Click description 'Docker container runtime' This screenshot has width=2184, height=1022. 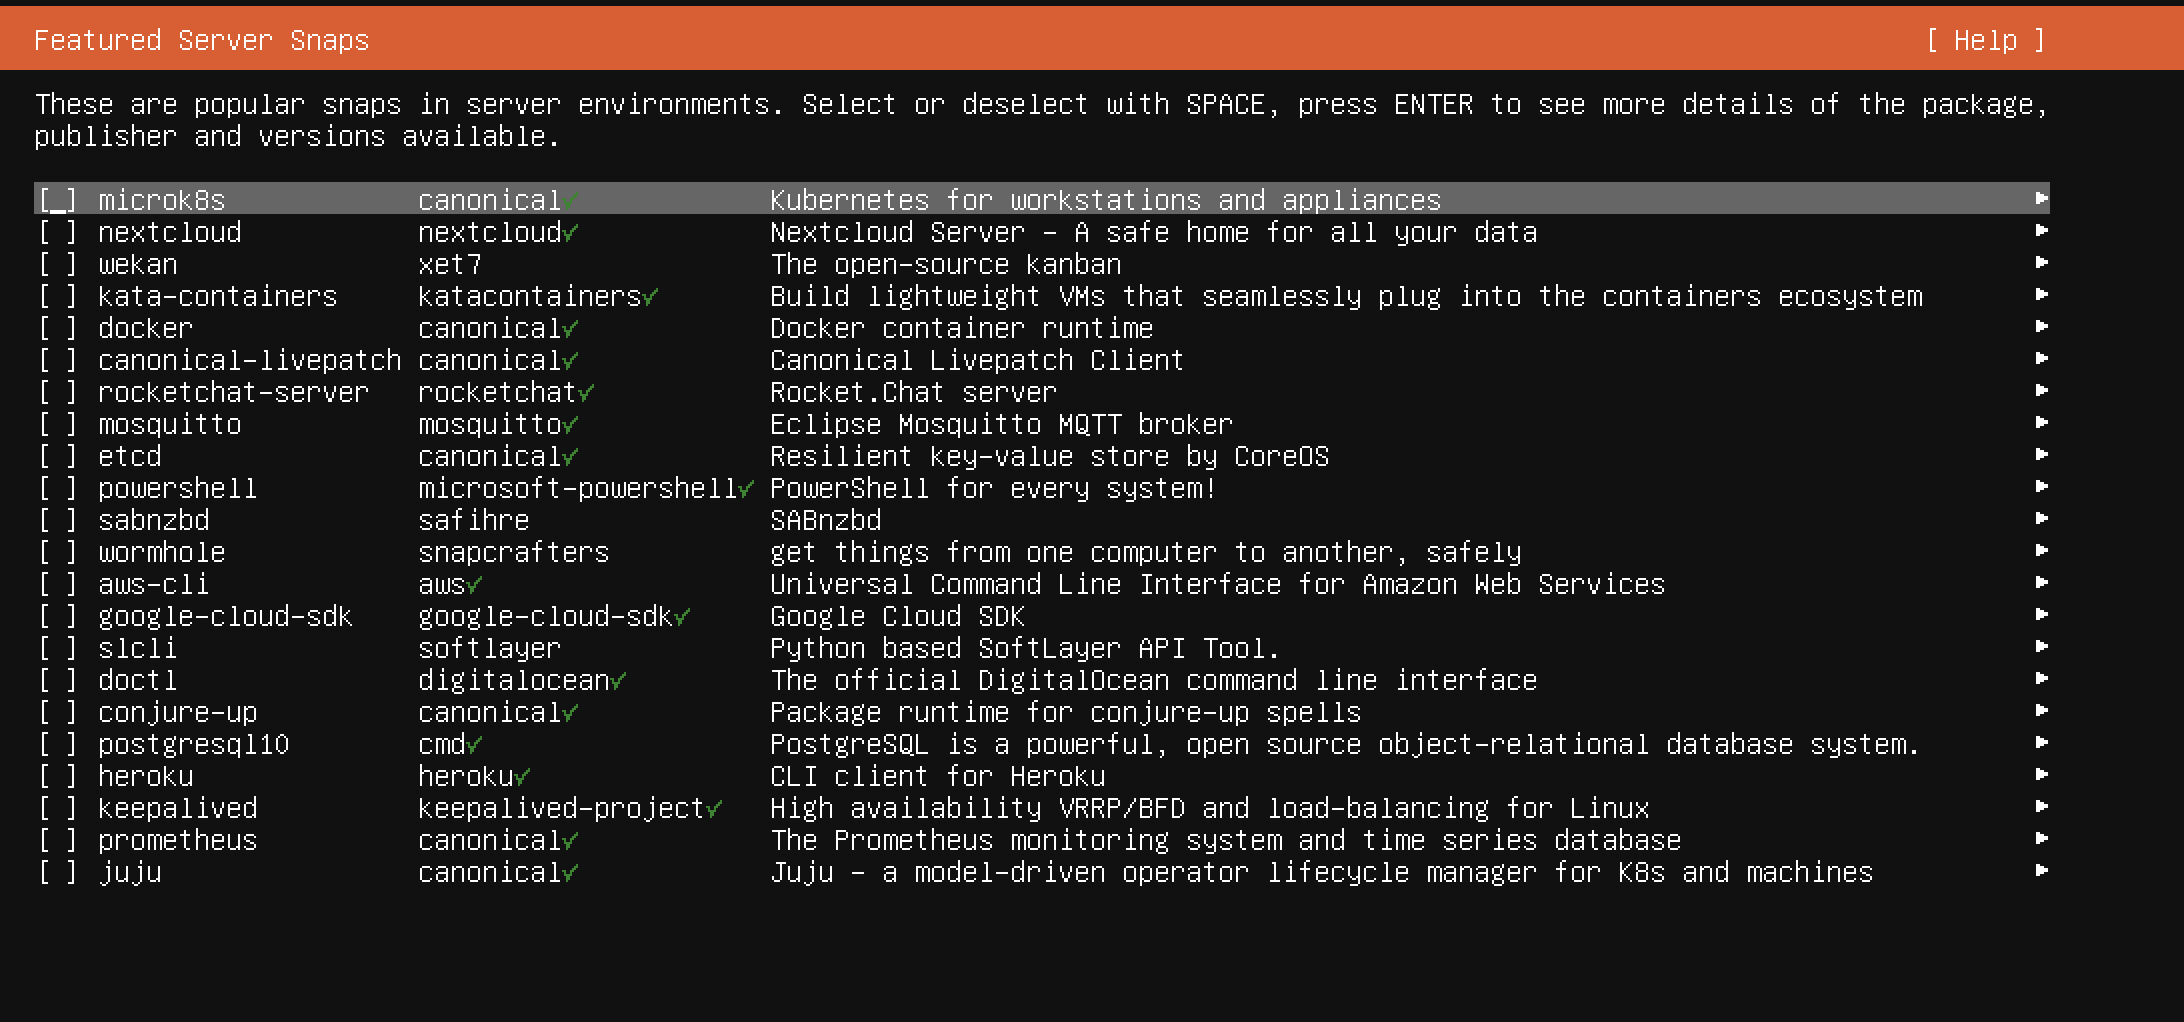961,328
